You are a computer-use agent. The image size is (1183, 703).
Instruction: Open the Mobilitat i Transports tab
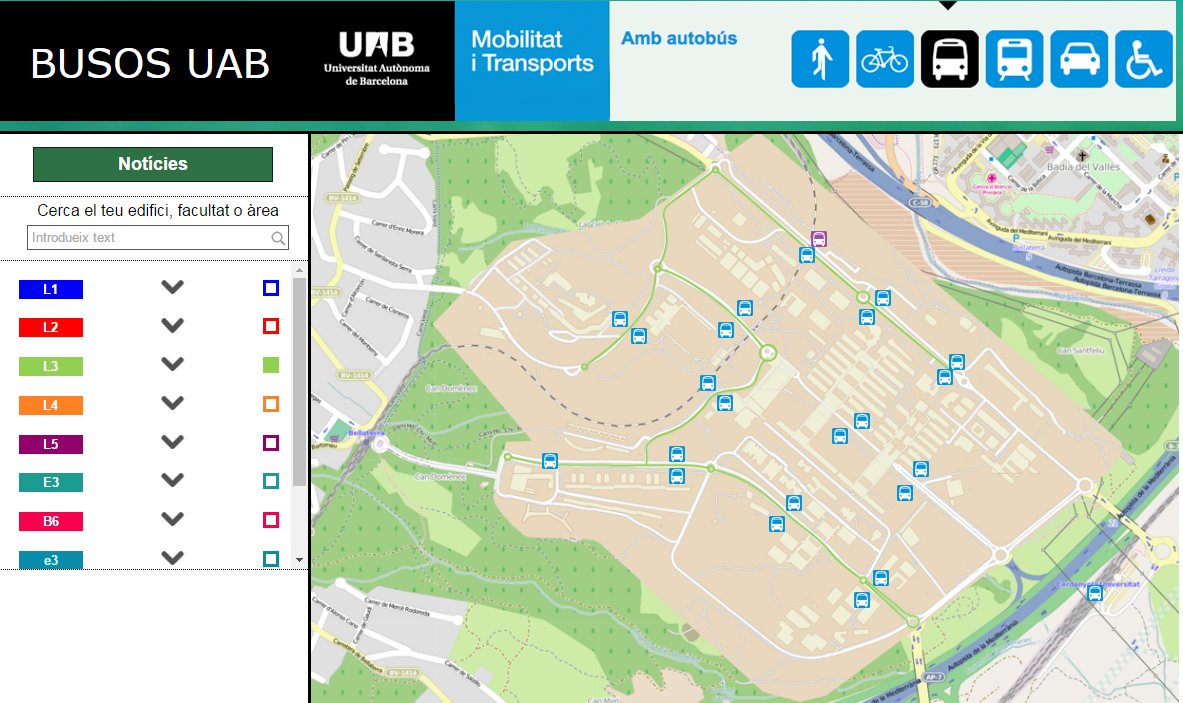(x=532, y=52)
